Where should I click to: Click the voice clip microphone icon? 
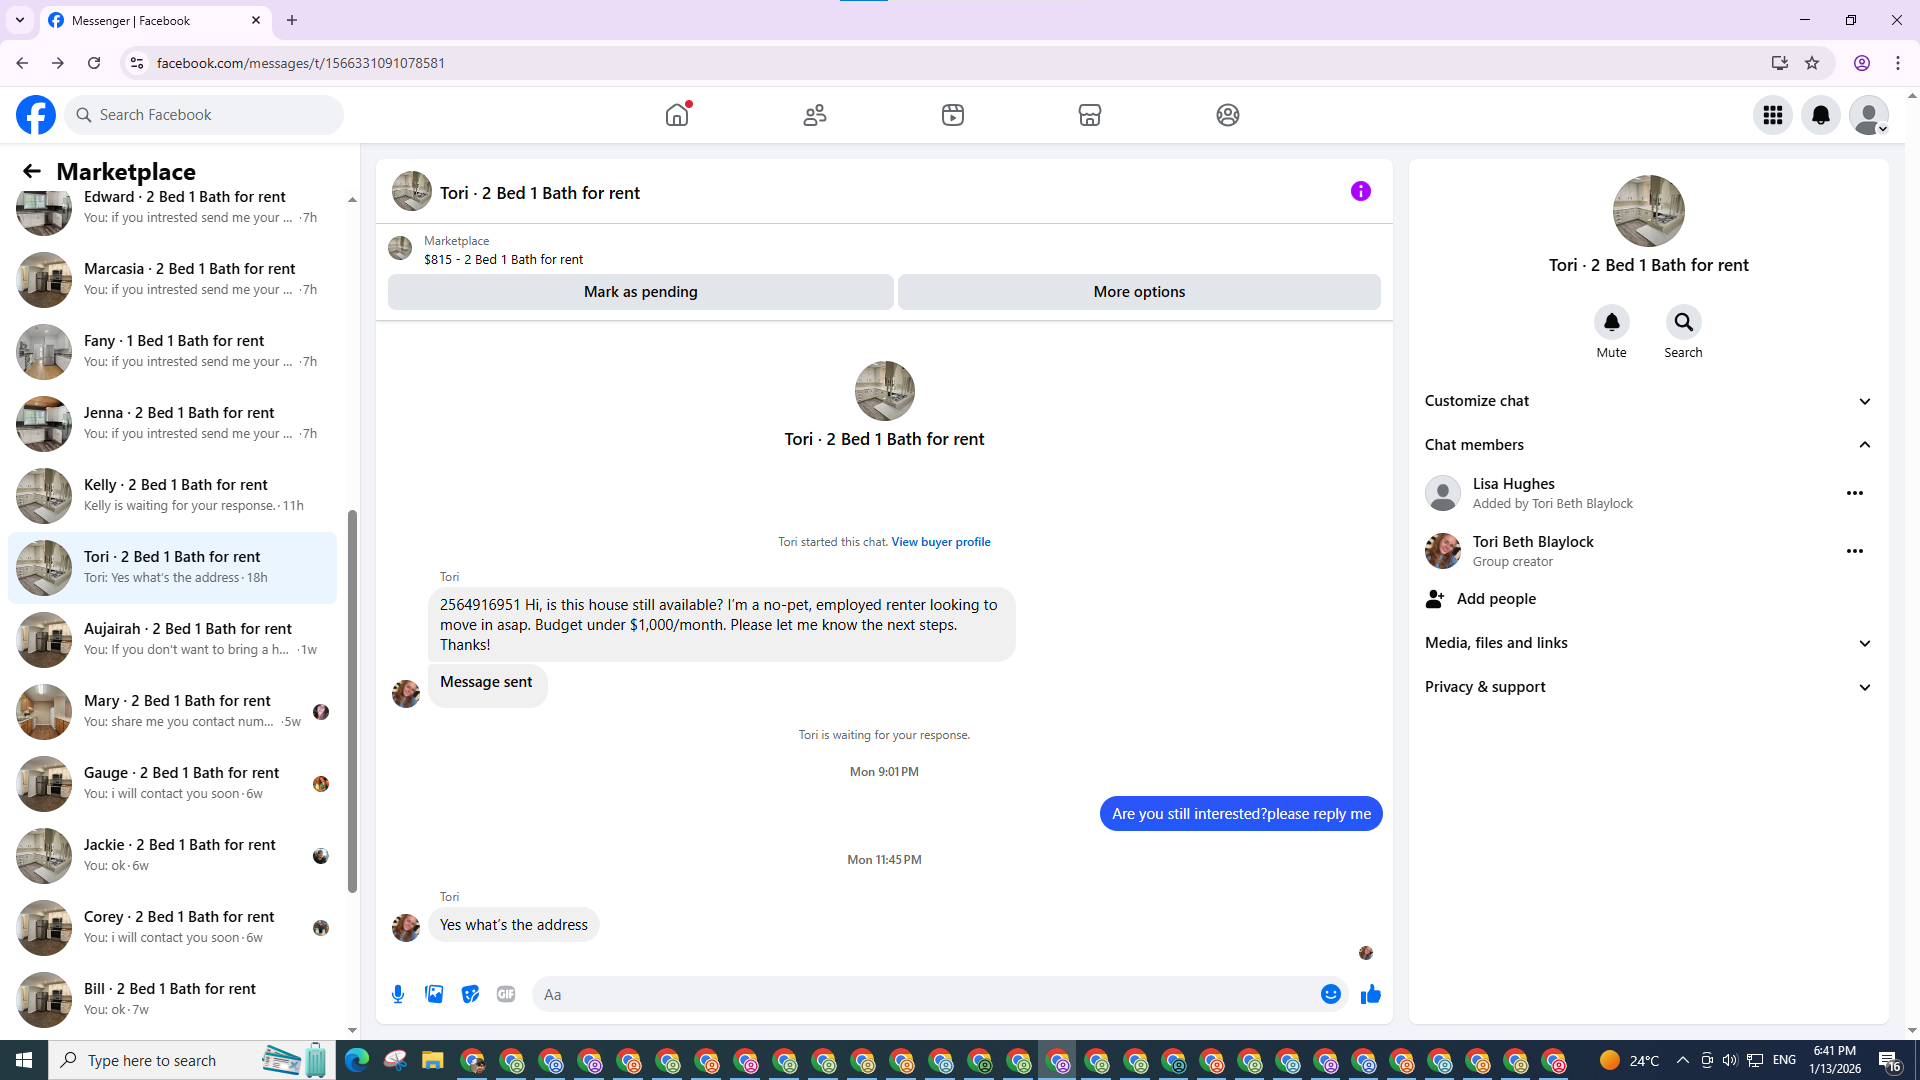pos(398,994)
